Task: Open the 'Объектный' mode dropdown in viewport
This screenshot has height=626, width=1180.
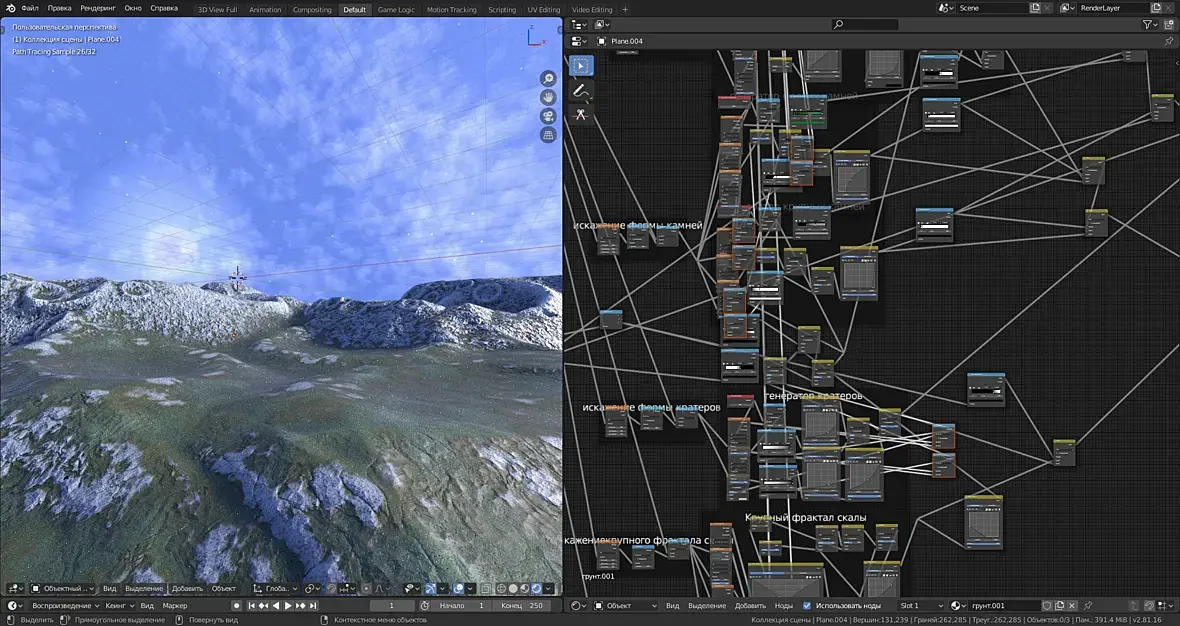Action: [62, 589]
